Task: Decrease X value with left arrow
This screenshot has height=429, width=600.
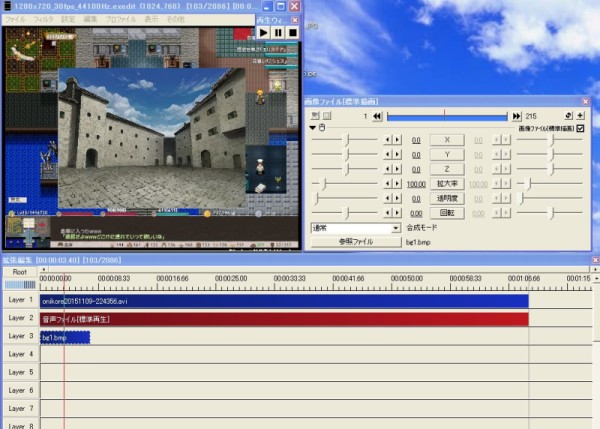Action: point(387,140)
